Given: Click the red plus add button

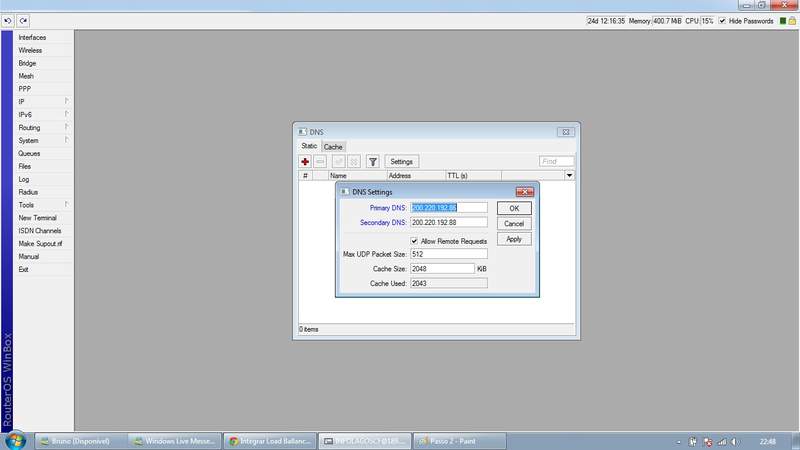Looking at the screenshot, I should coord(305,162).
